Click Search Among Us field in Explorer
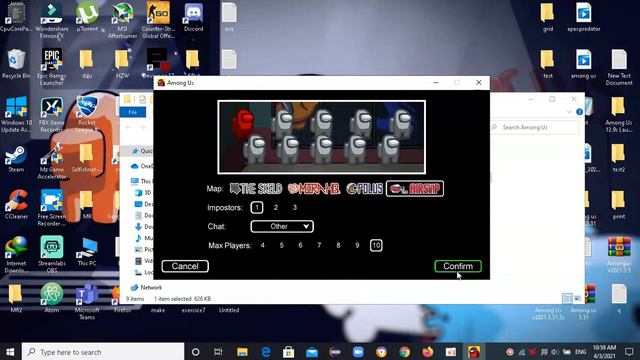 [x=536, y=127]
